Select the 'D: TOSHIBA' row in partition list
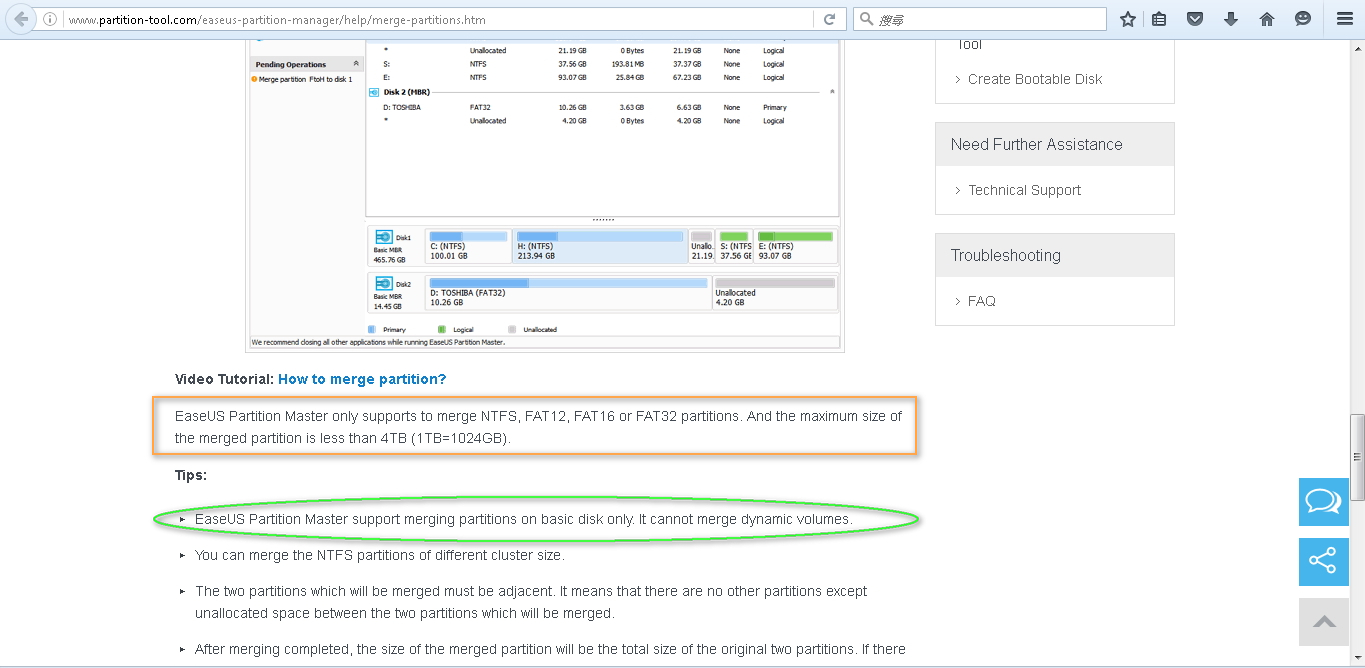The width and height of the screenshot is (1365, 668). pos(602,107)
